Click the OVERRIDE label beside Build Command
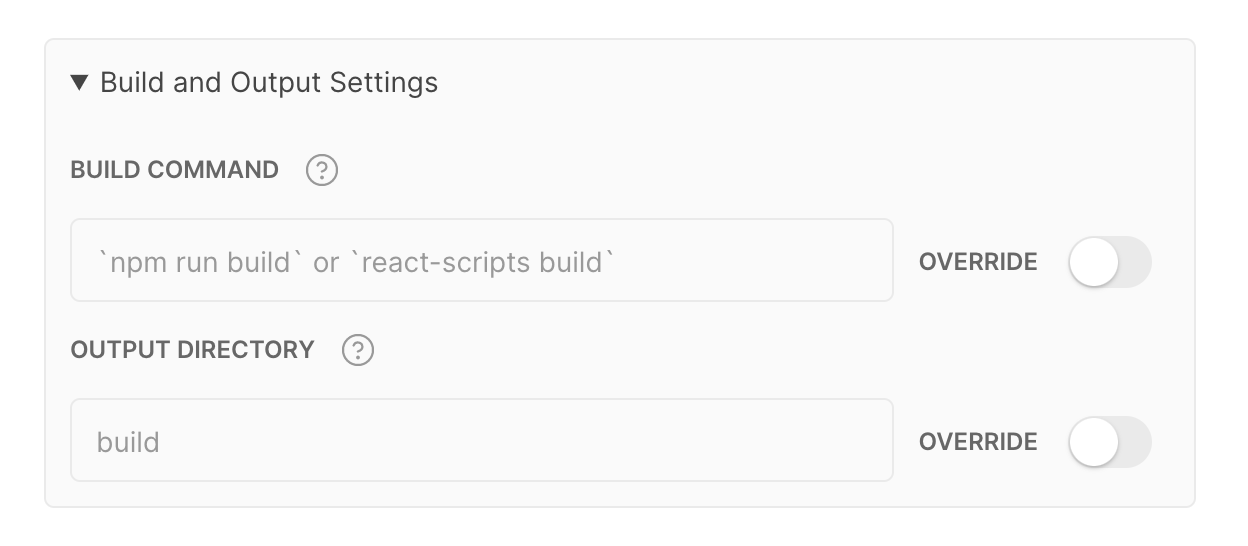The width and height of the screenshot is (1248, 546). coord(978,262)
